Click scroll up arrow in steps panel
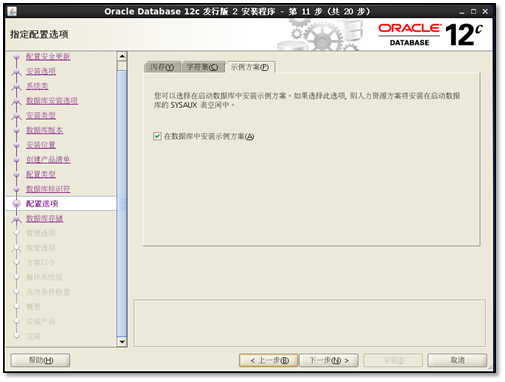This screenshot has height=382, width=505. (x=122, y=56)
